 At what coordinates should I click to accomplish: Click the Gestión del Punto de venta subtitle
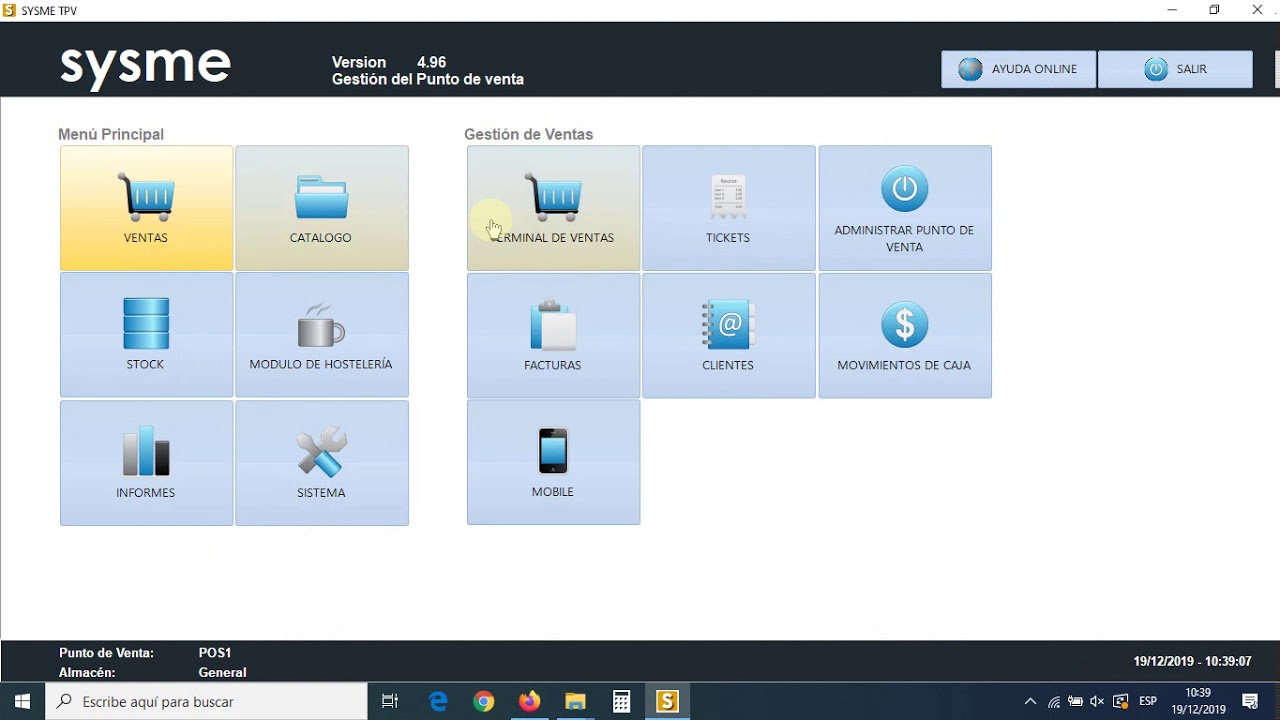click(428, 79)
